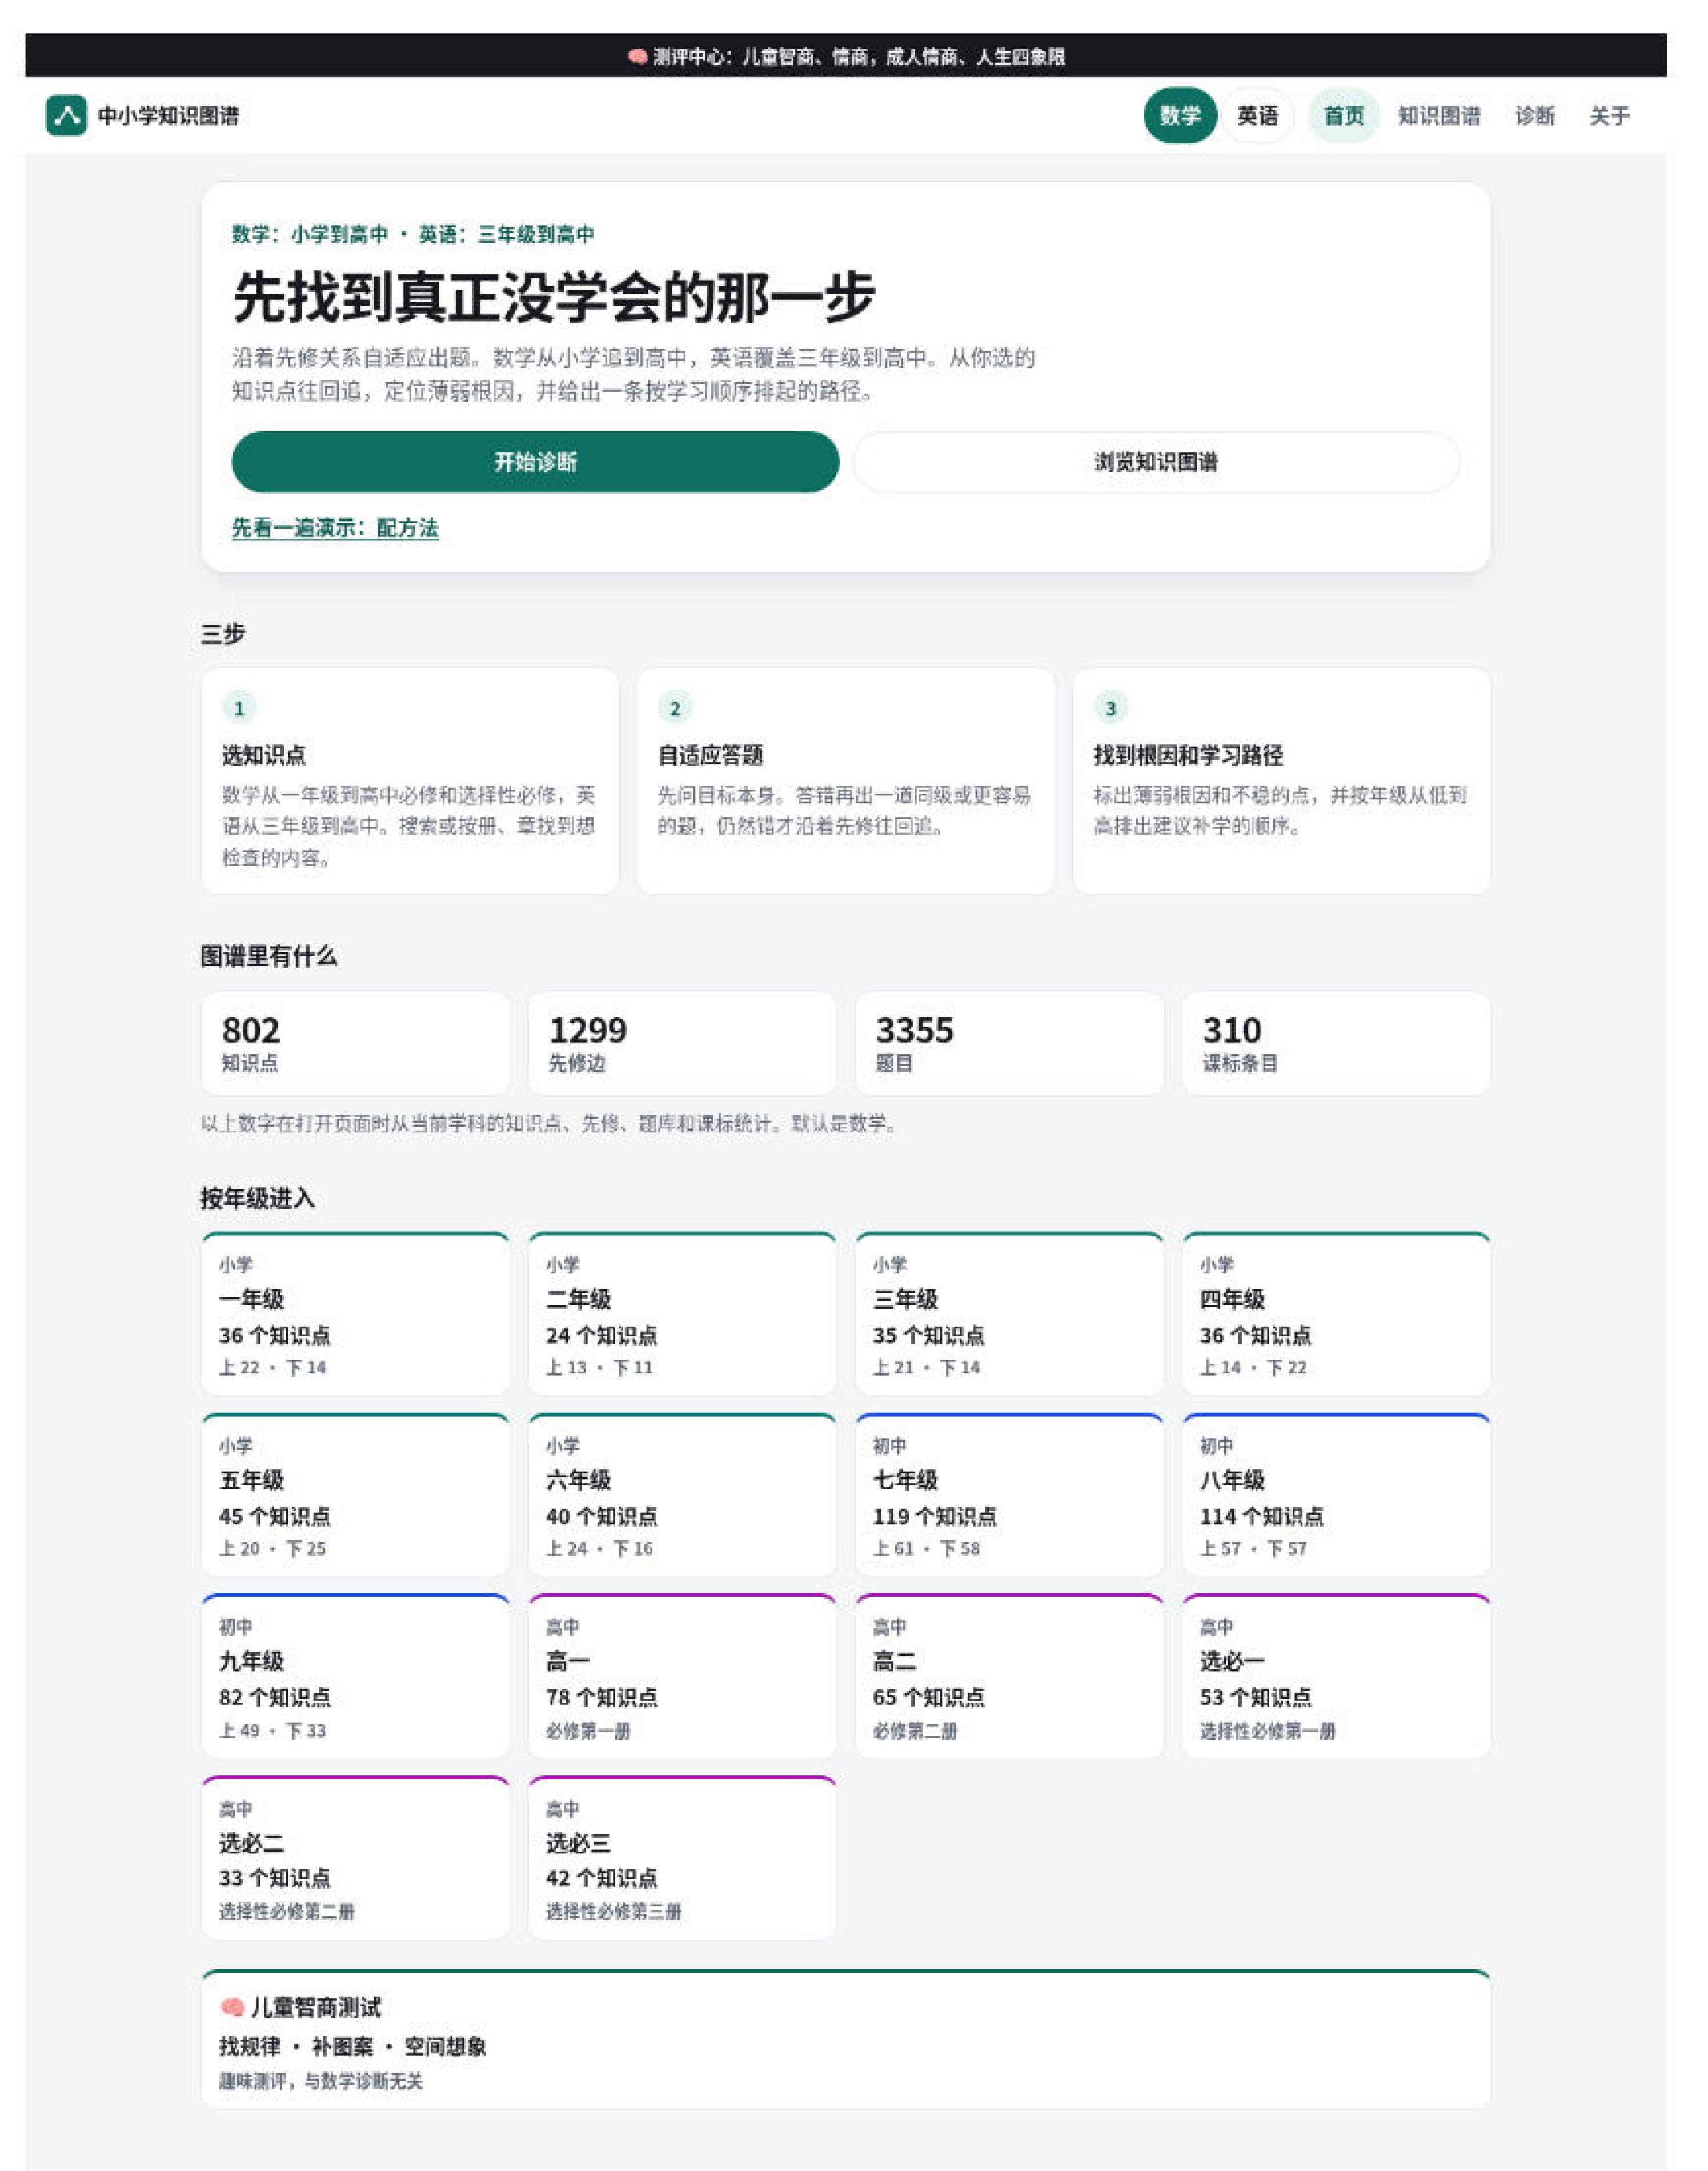Click the step 1 number badge

pyautogui.click(x=239, y=708)
